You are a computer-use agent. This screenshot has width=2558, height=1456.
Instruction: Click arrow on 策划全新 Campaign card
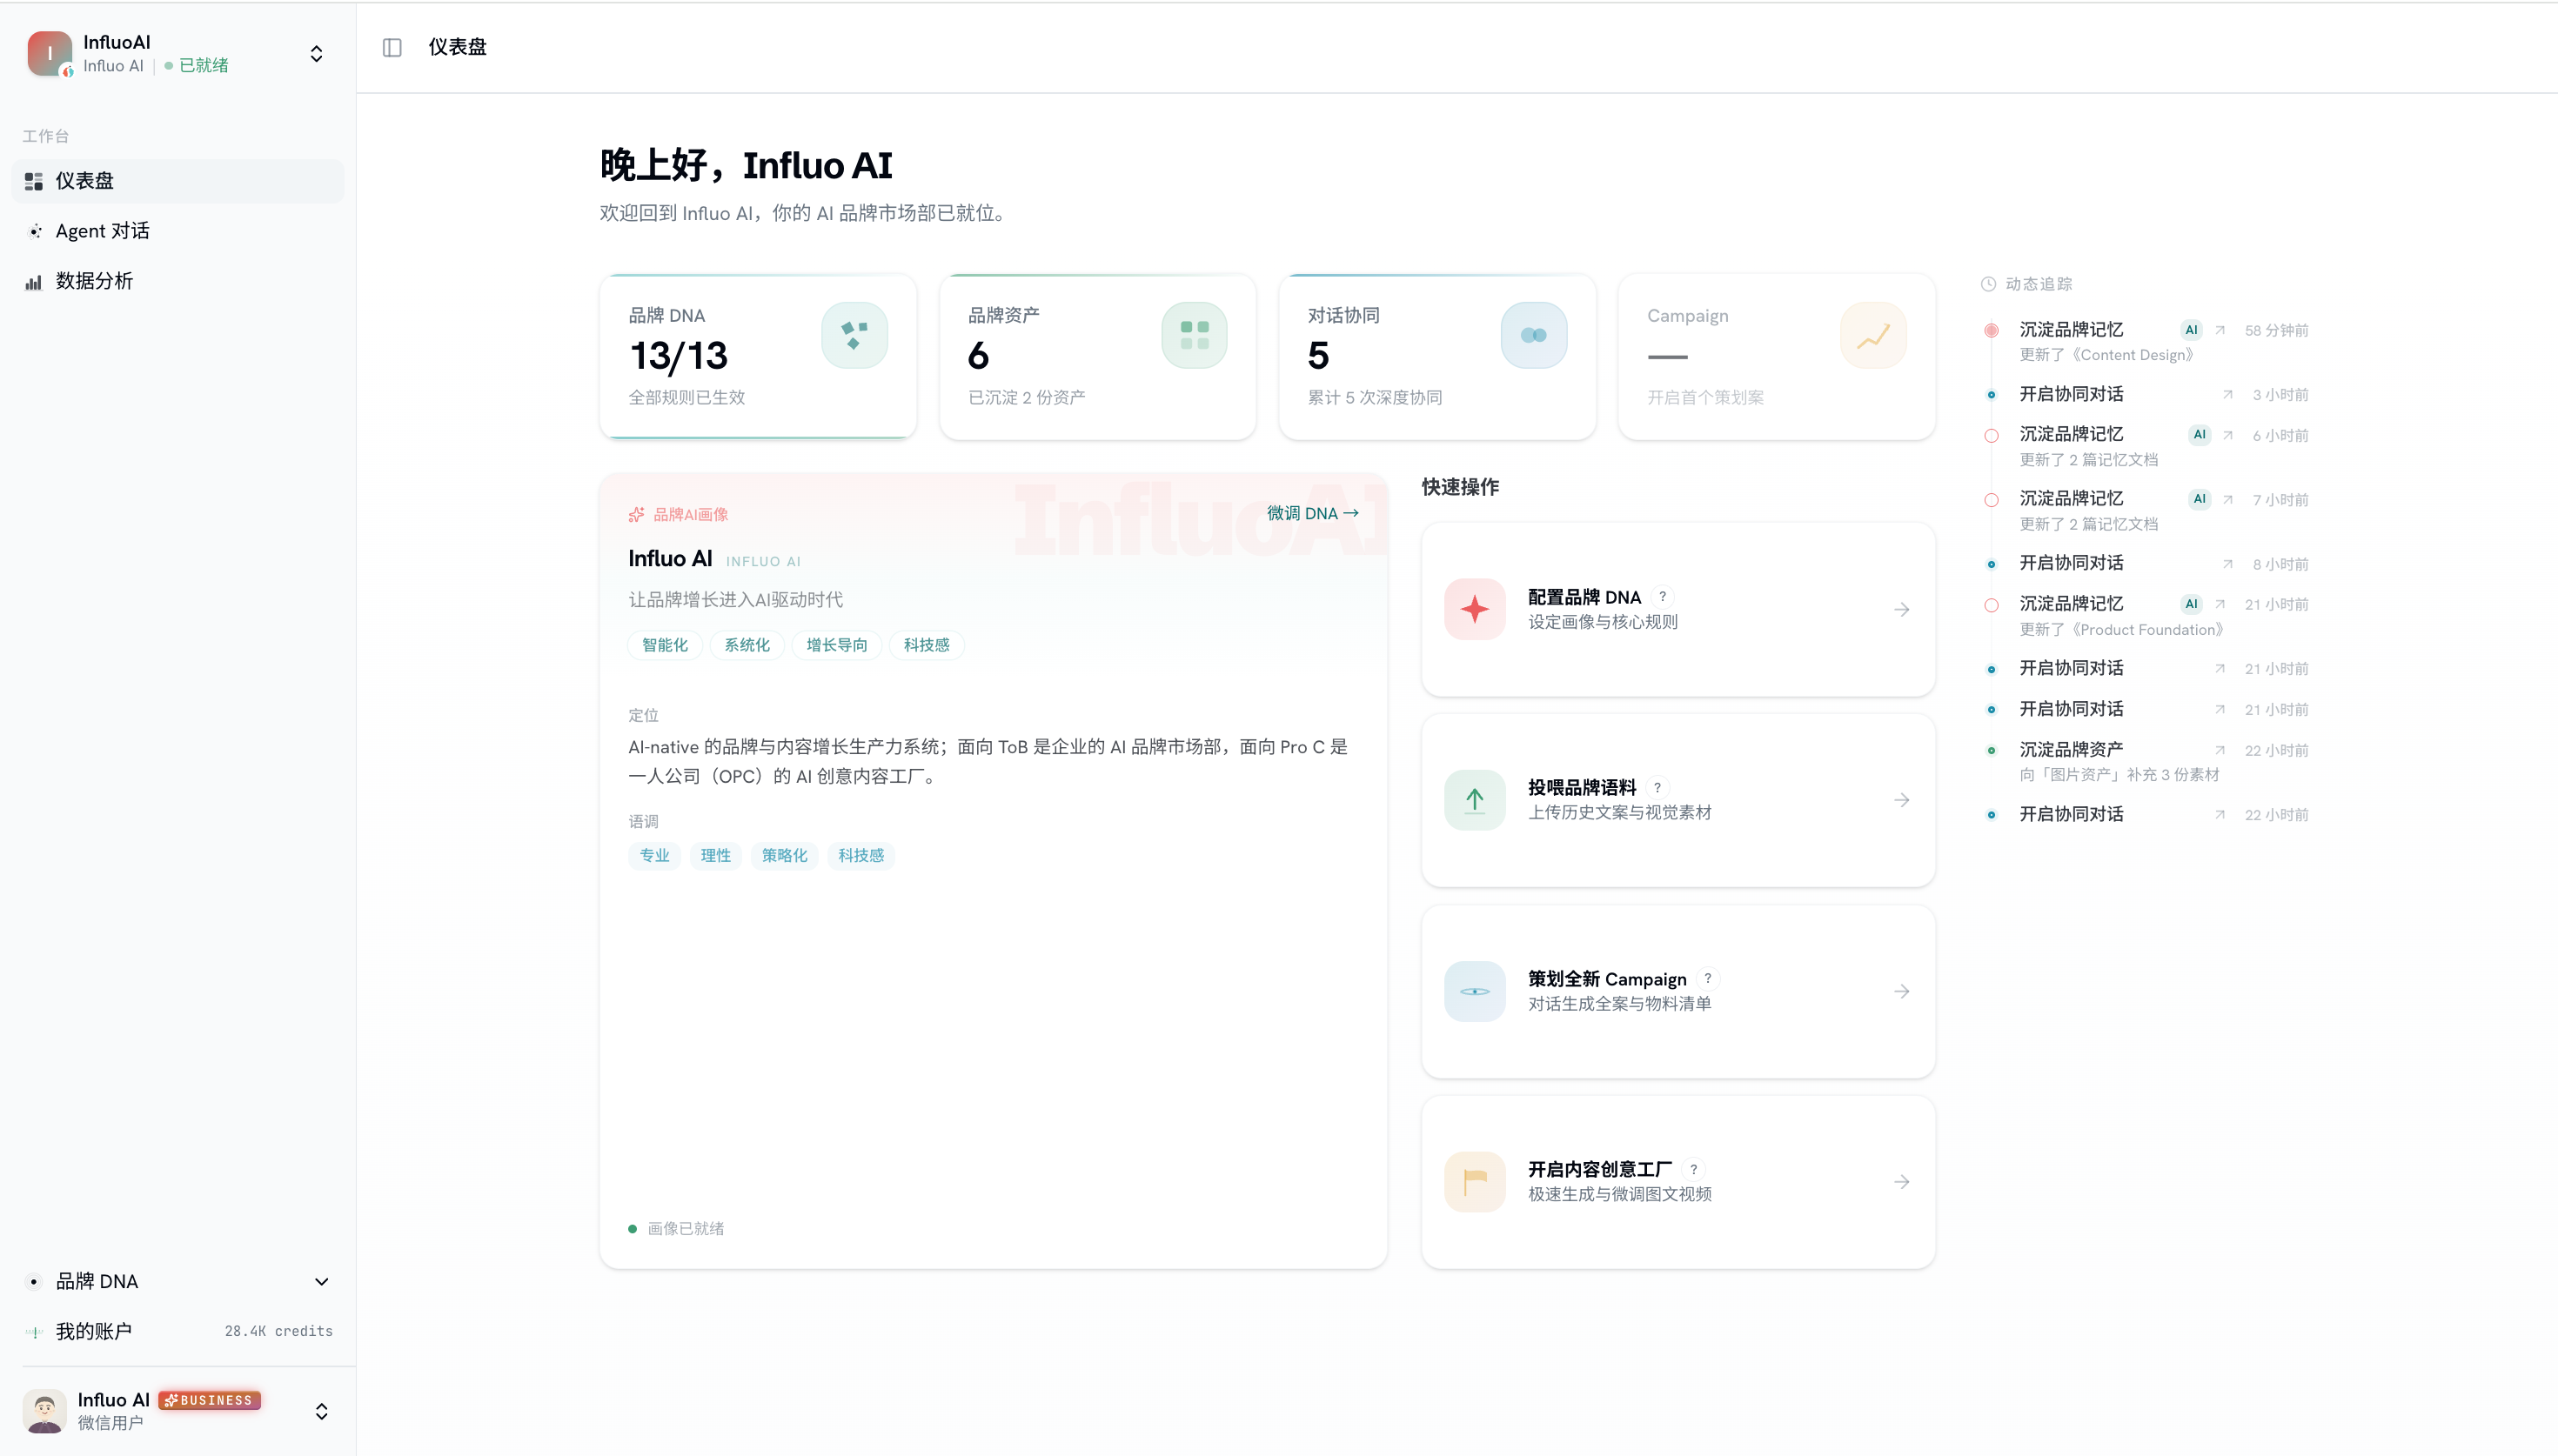click(x=1902, y=991)
